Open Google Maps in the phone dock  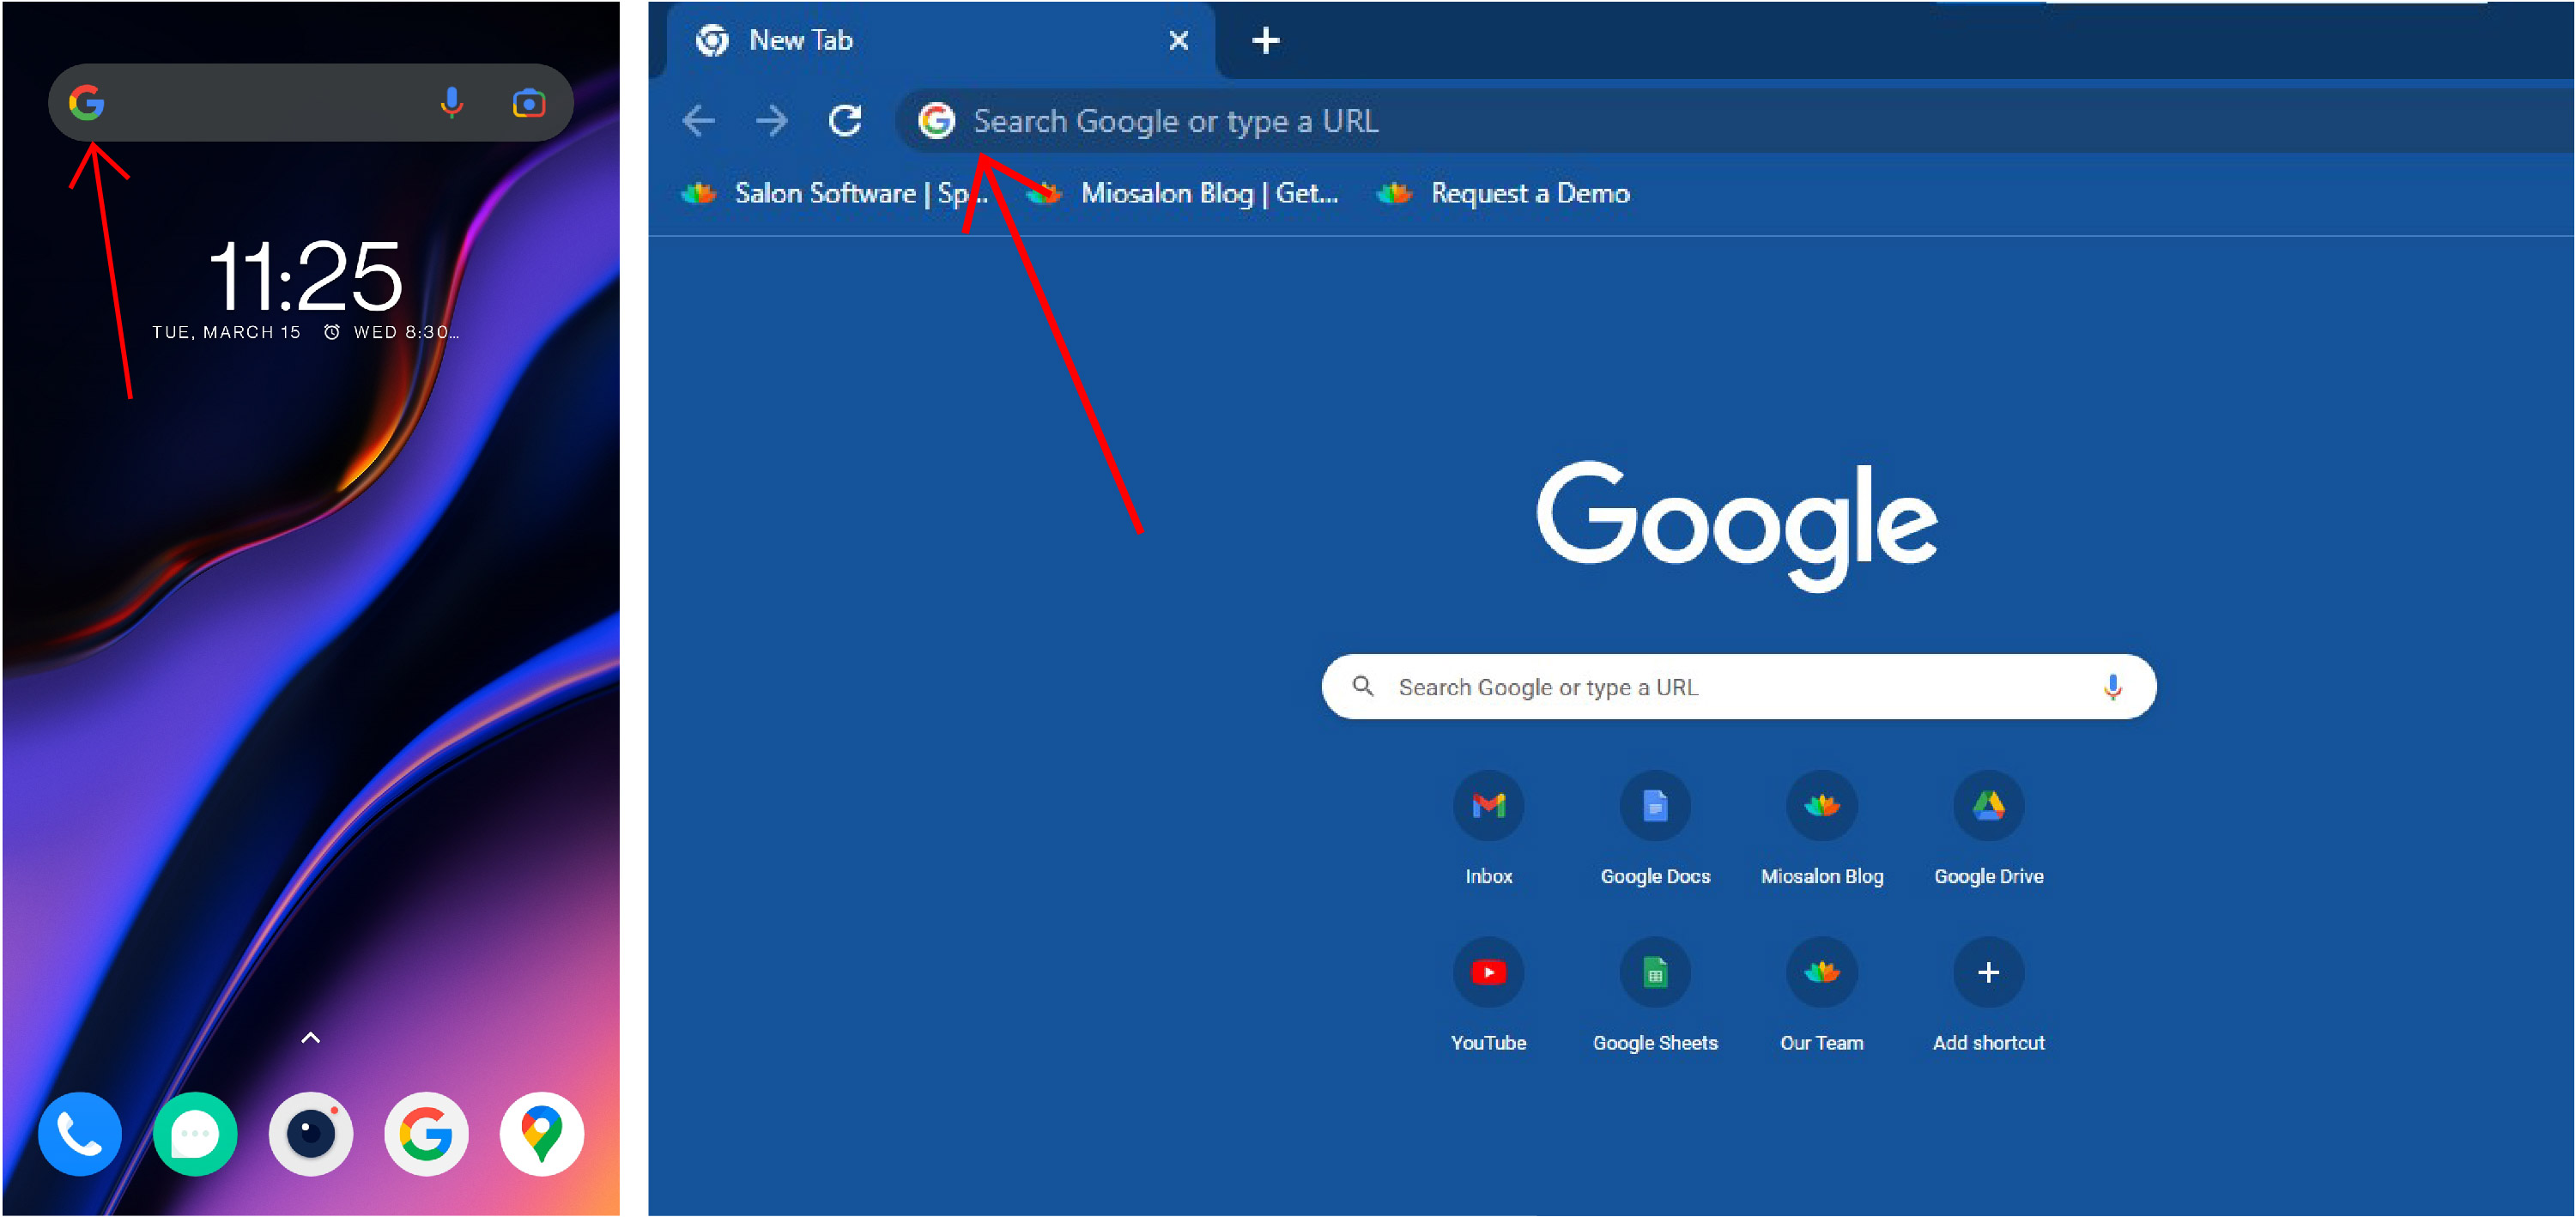[542, 1134]
